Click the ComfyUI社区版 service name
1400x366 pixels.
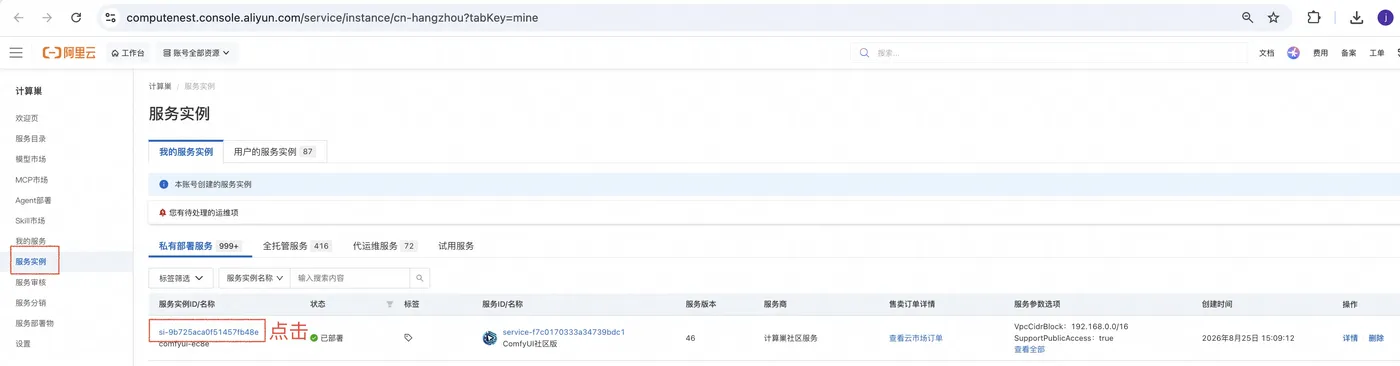point(529,343)
